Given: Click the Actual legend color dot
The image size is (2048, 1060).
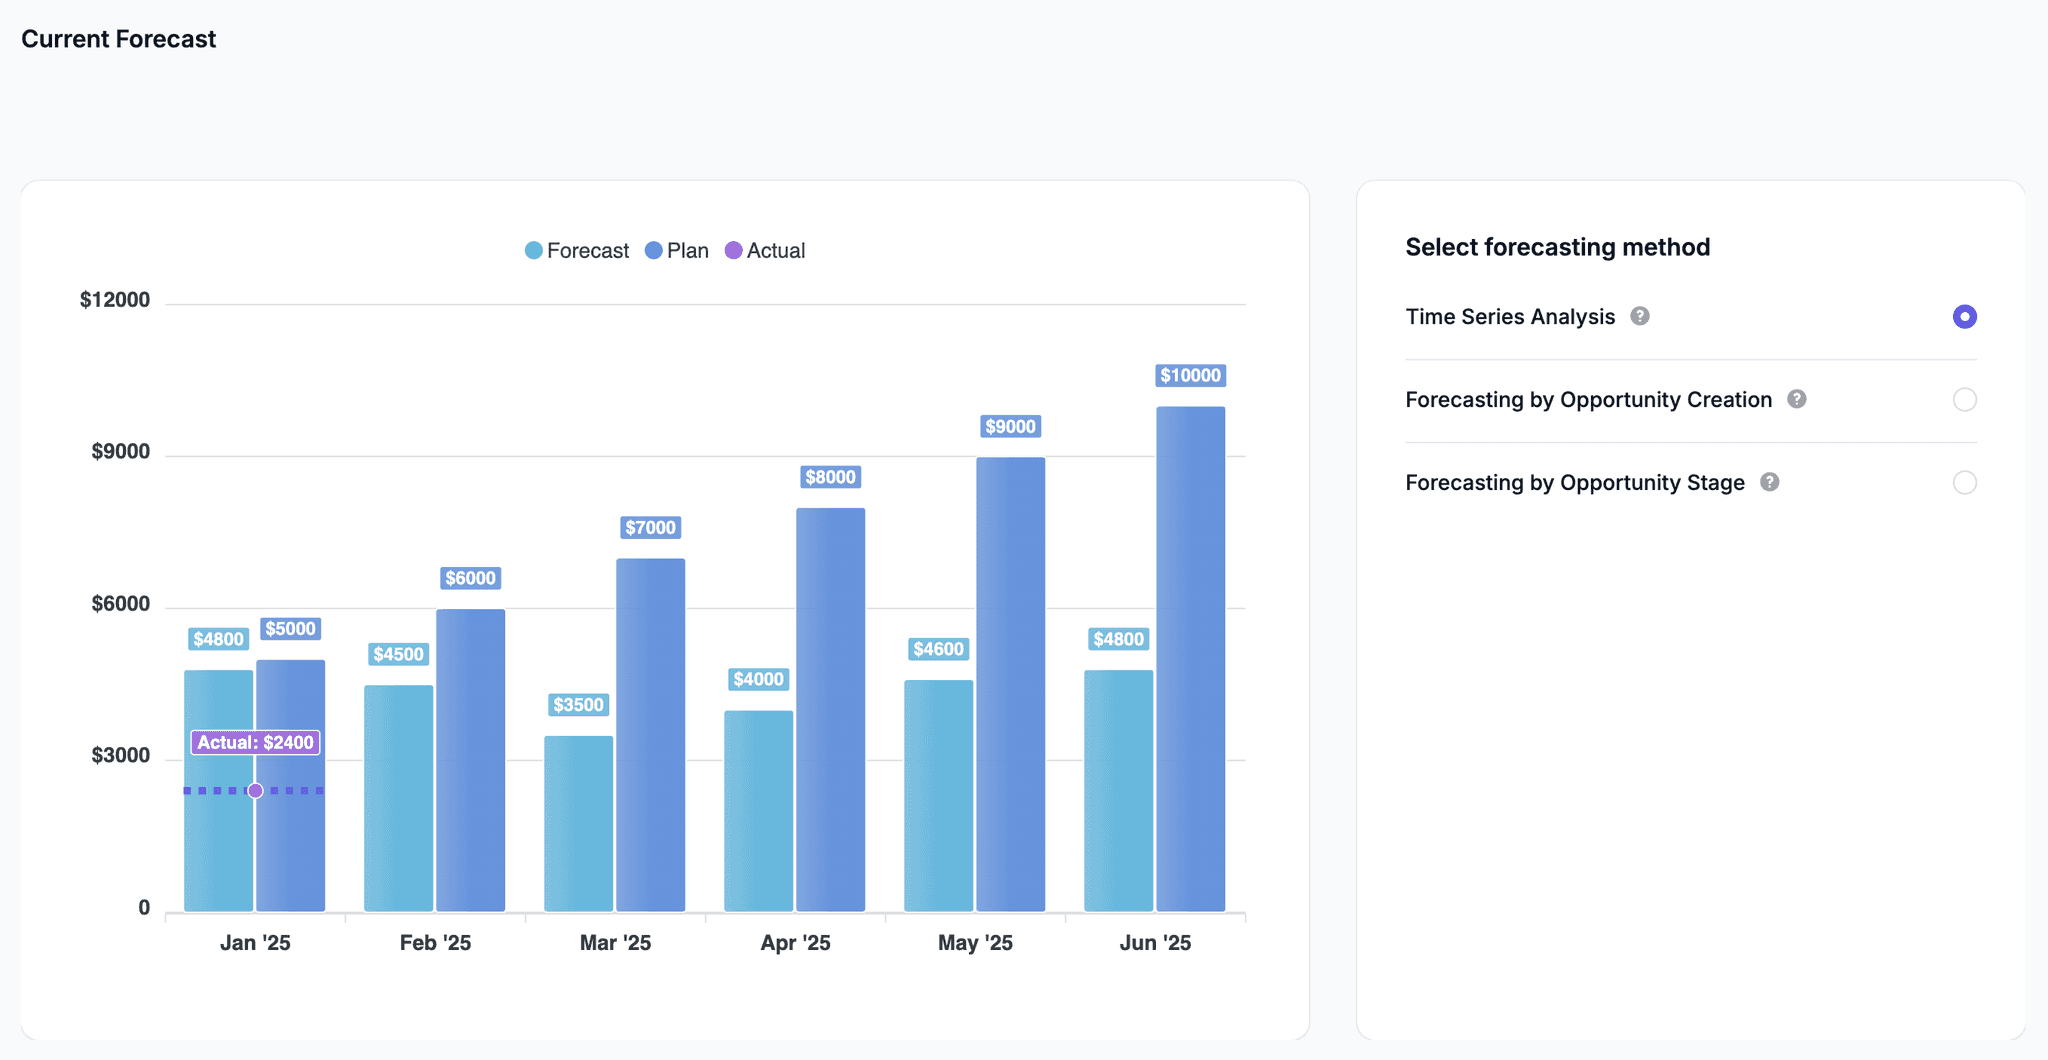Looking at the screenshot, I should [x=734, y=250].
